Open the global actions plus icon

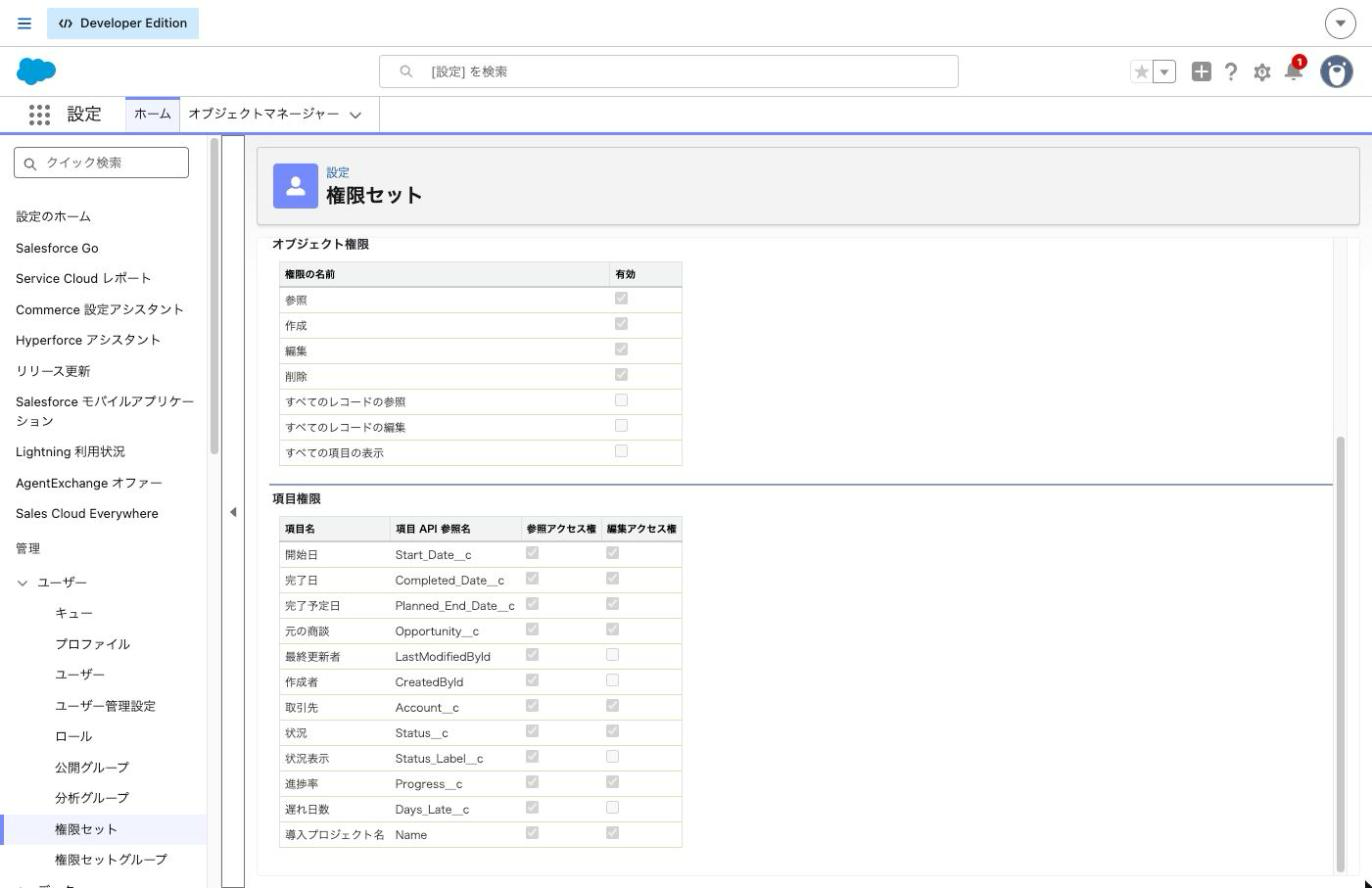click(x=1202, y=72)
